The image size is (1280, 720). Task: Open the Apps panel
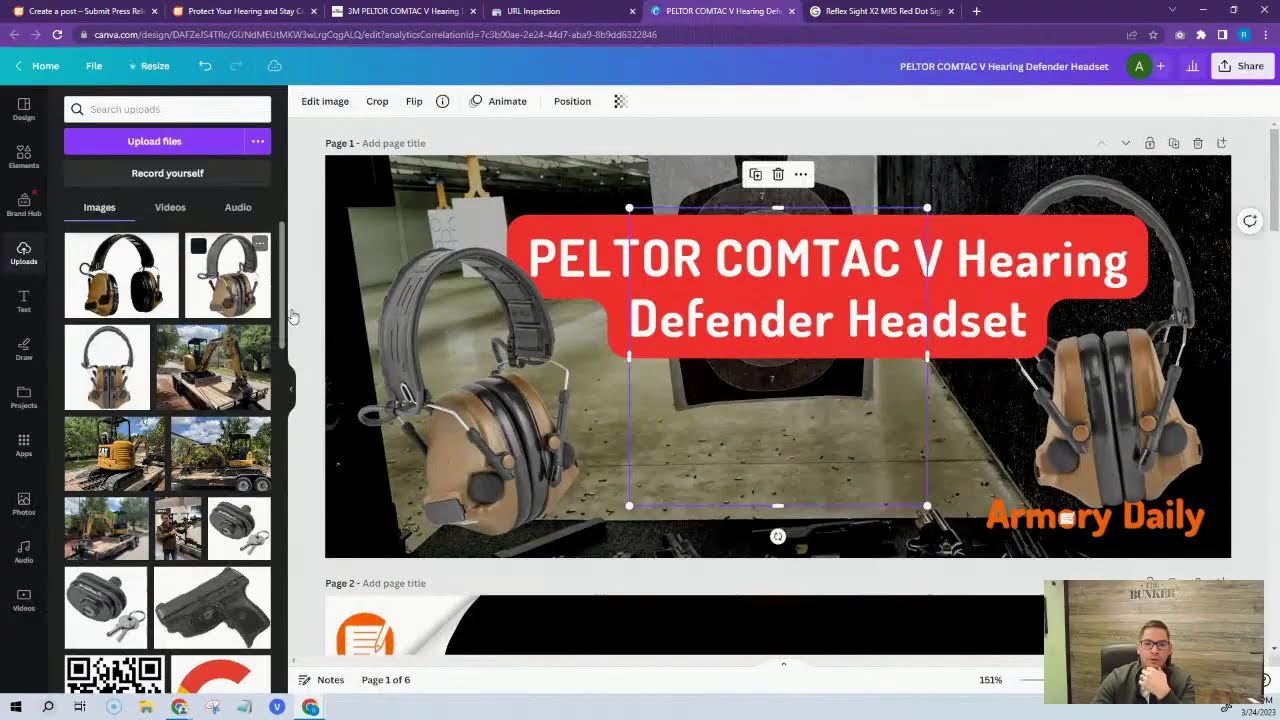[24, 445]
